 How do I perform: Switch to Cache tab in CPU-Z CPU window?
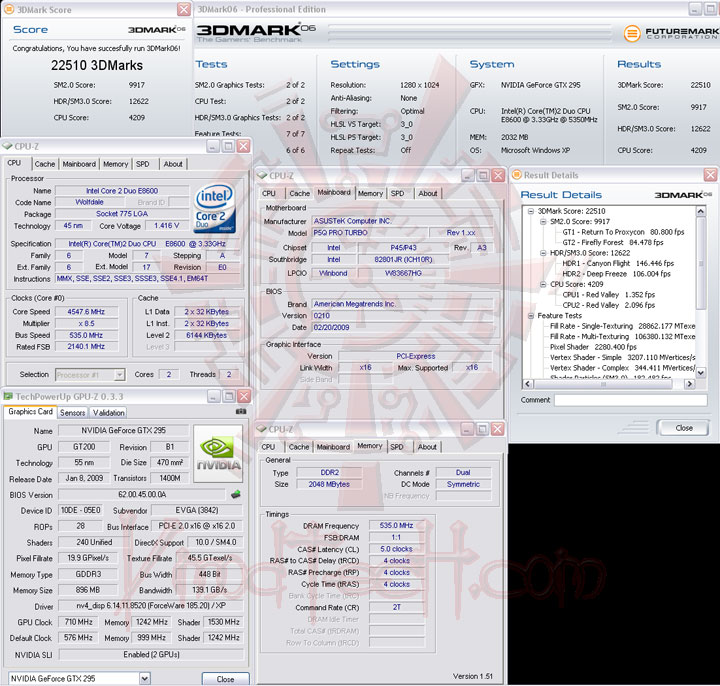pyautogui.click(x=45, y=164)
